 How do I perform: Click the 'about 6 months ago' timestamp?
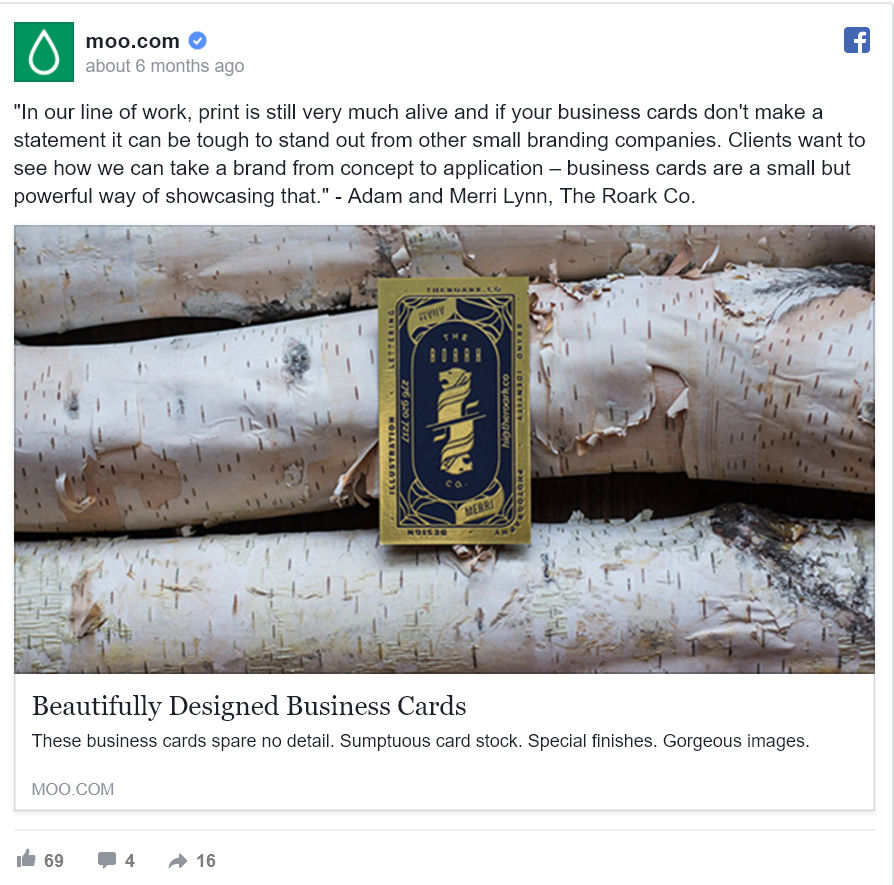[165, 66]
